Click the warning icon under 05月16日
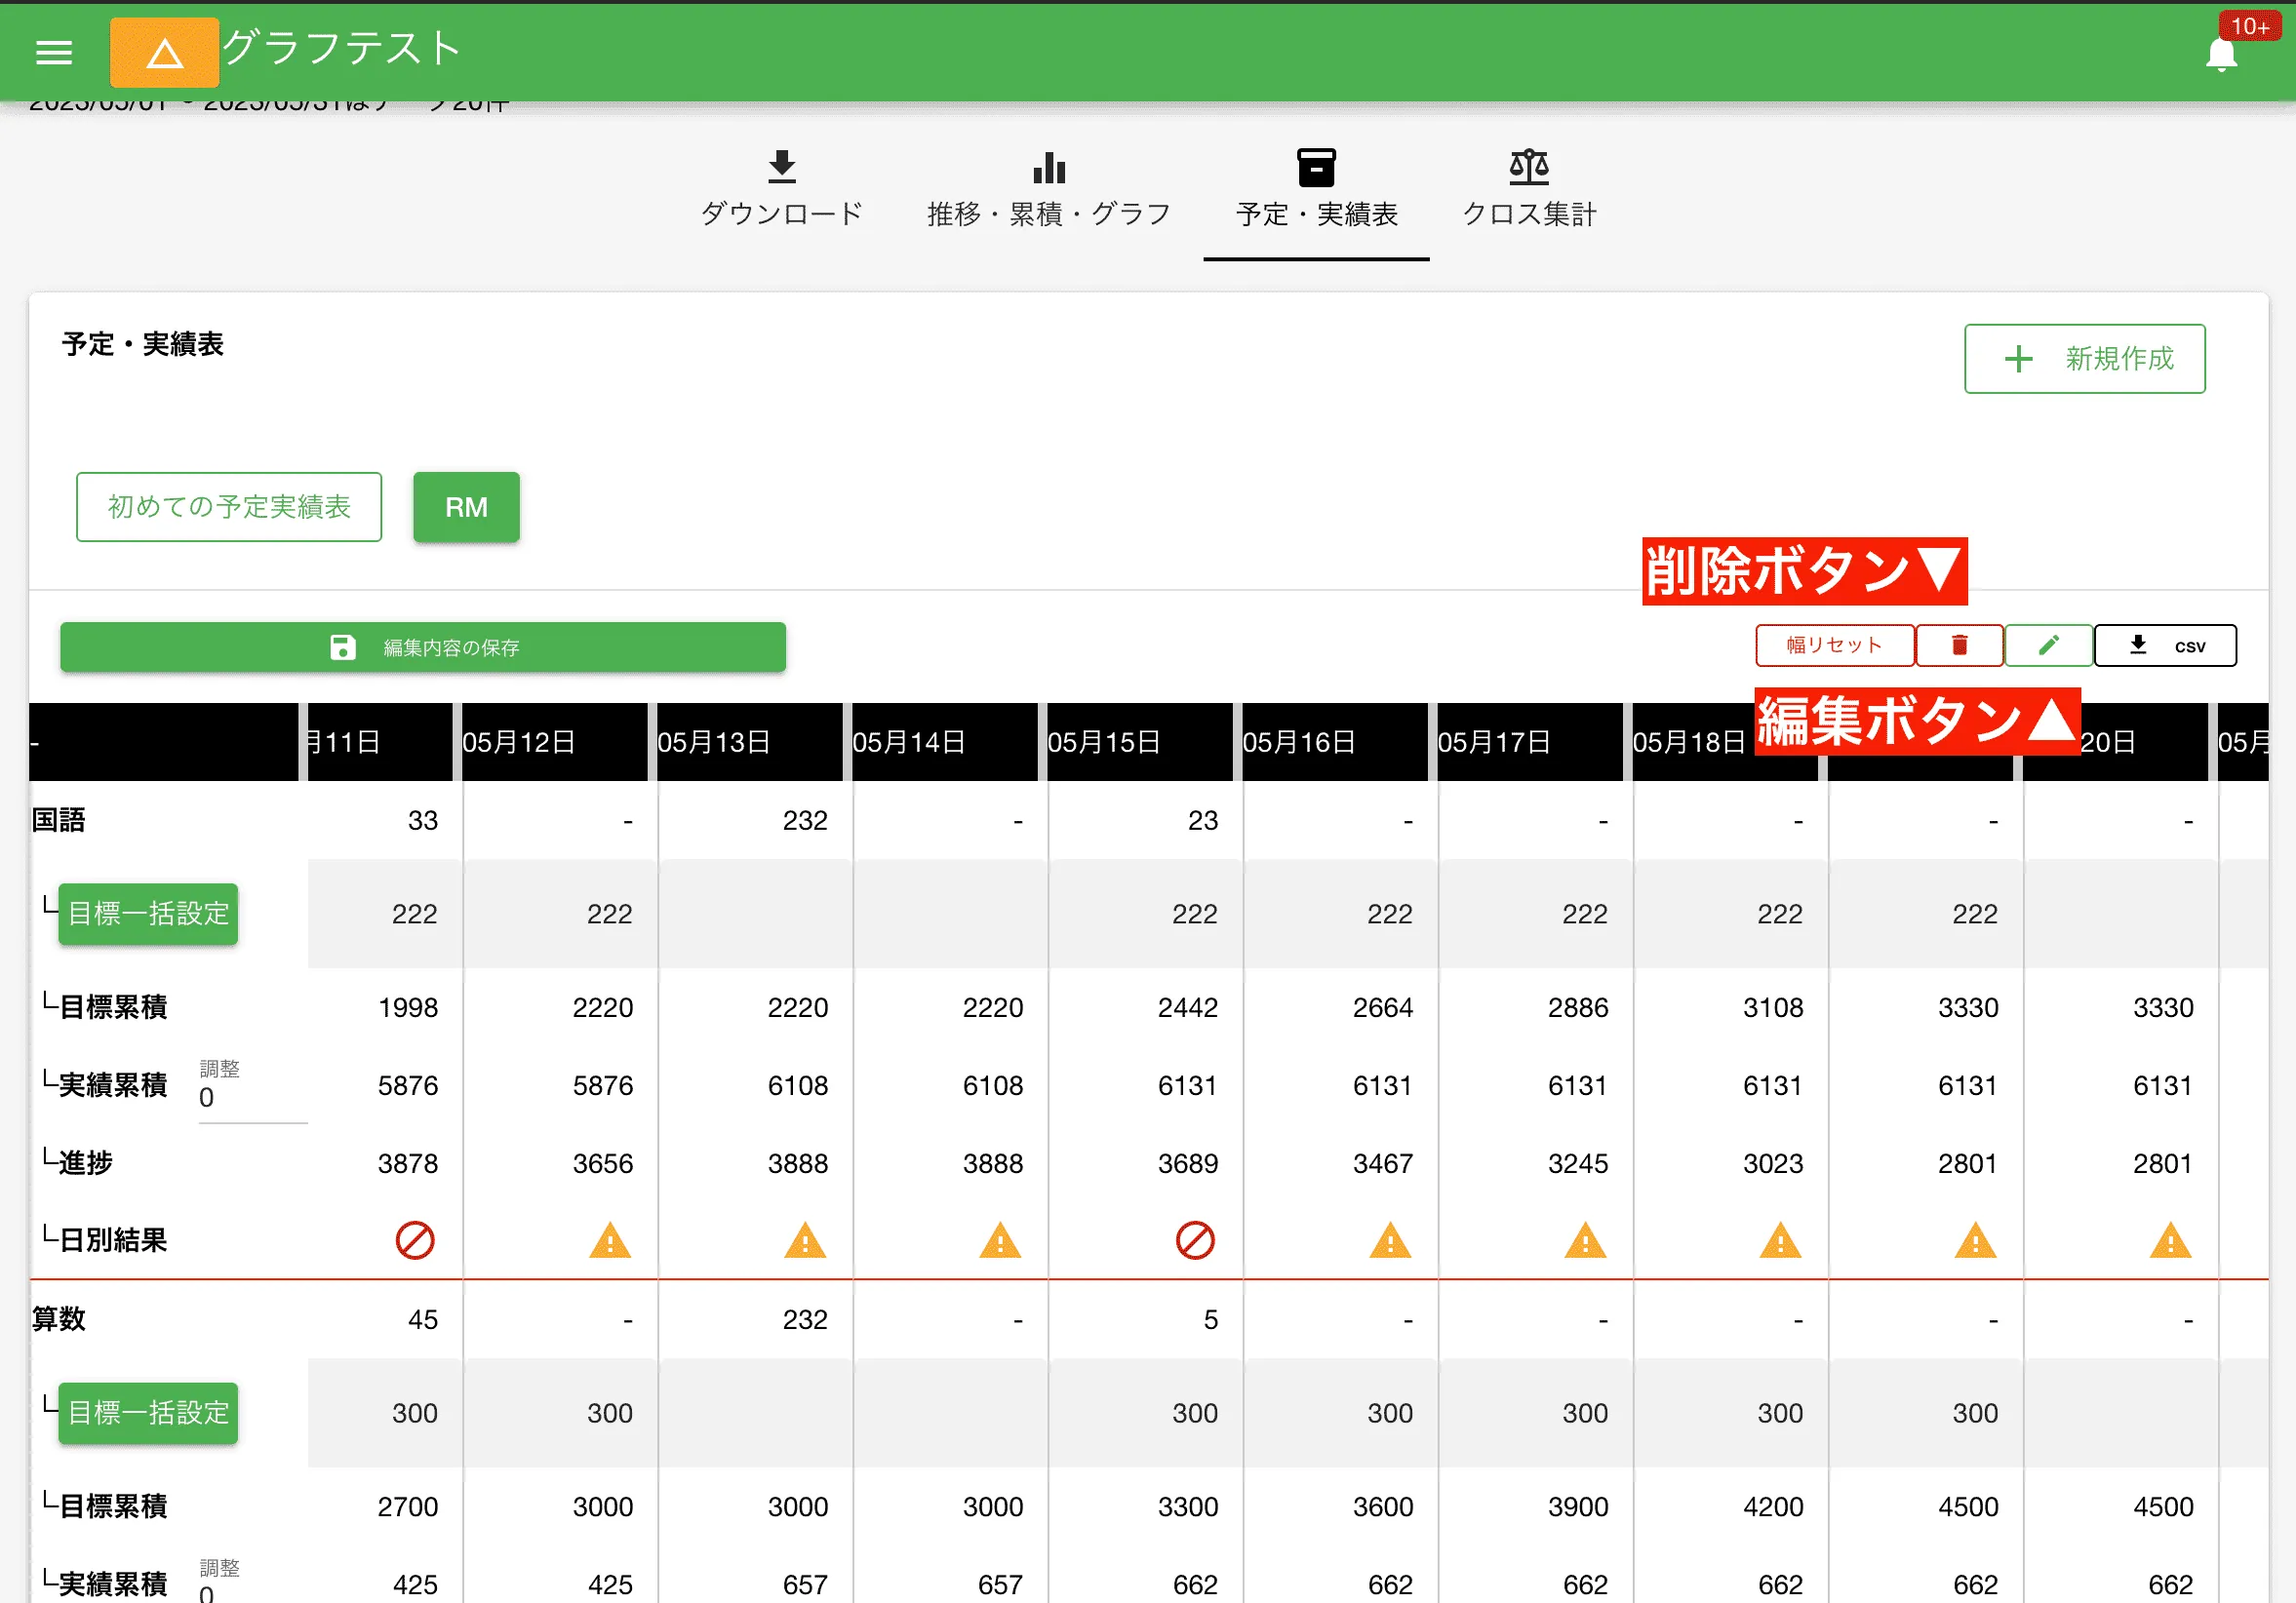 click(1390, 1241)
